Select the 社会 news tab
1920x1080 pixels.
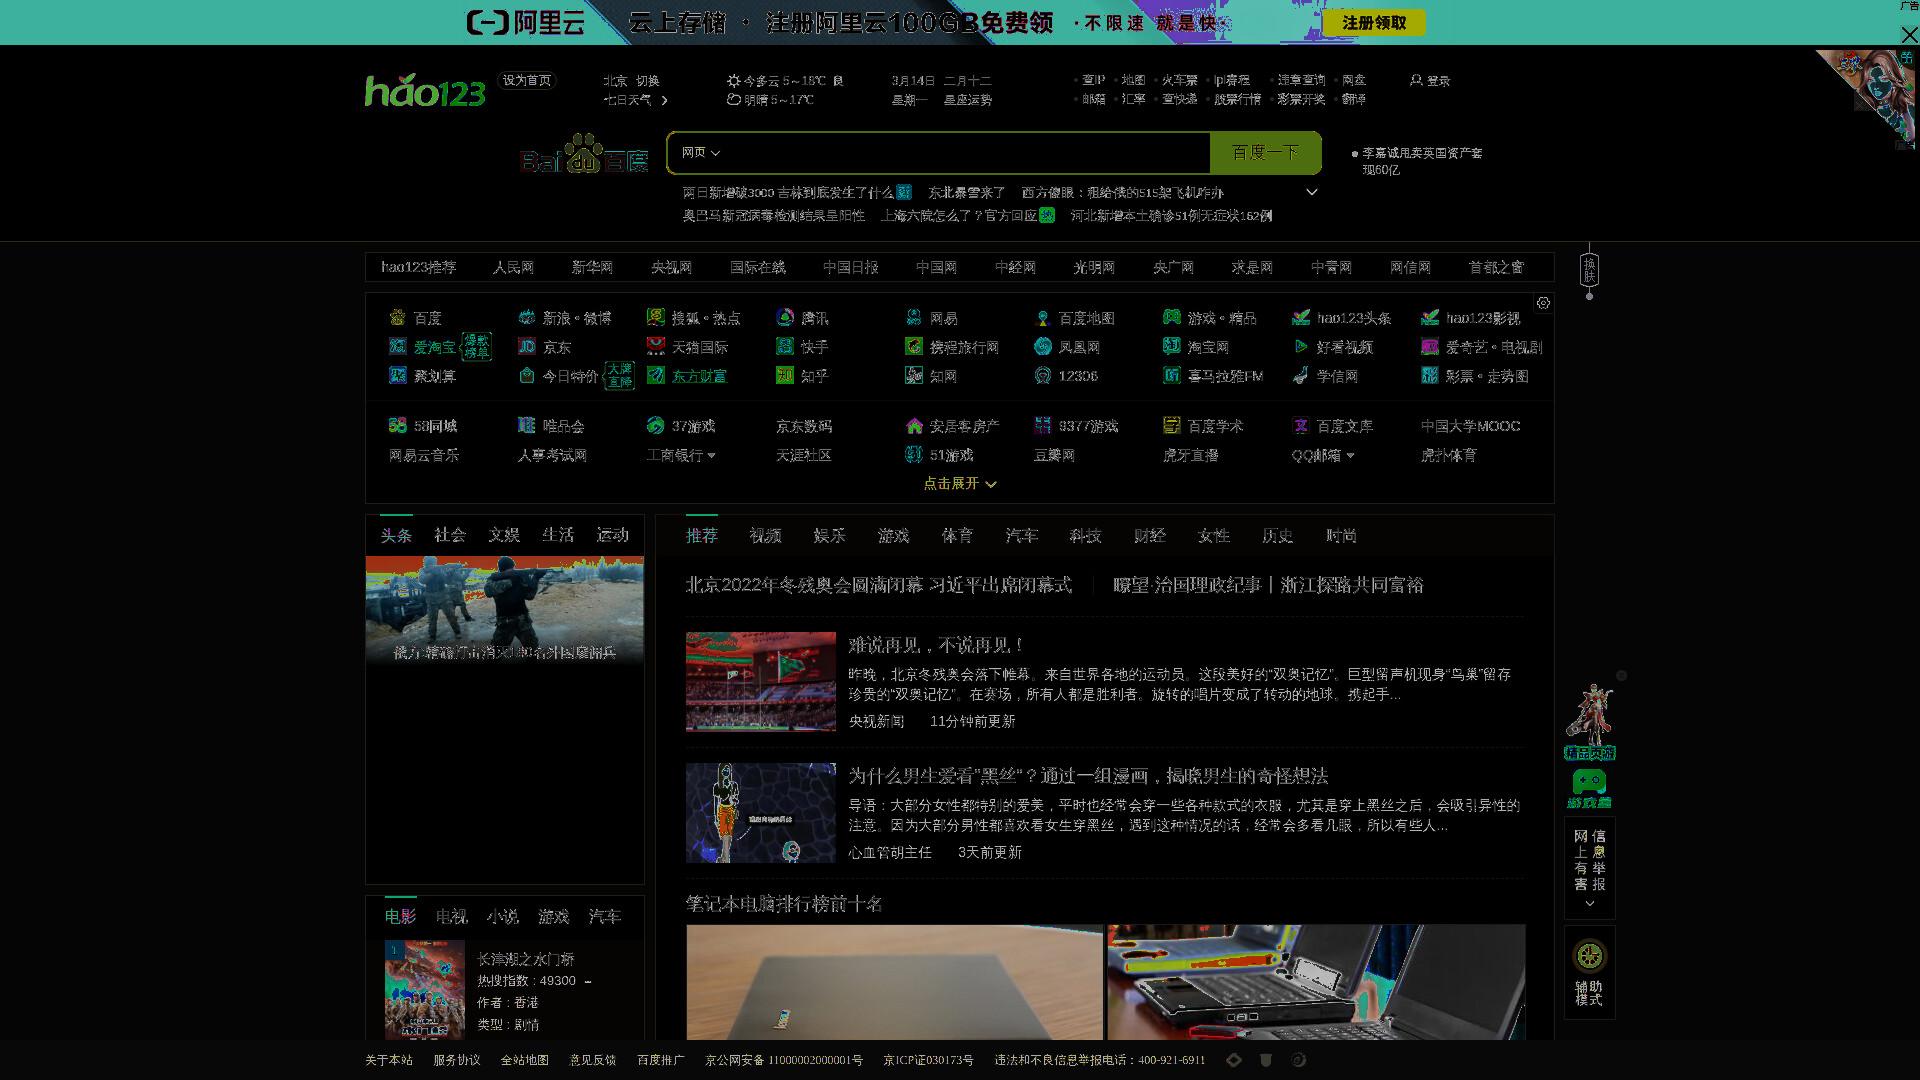tap(450, 535)
